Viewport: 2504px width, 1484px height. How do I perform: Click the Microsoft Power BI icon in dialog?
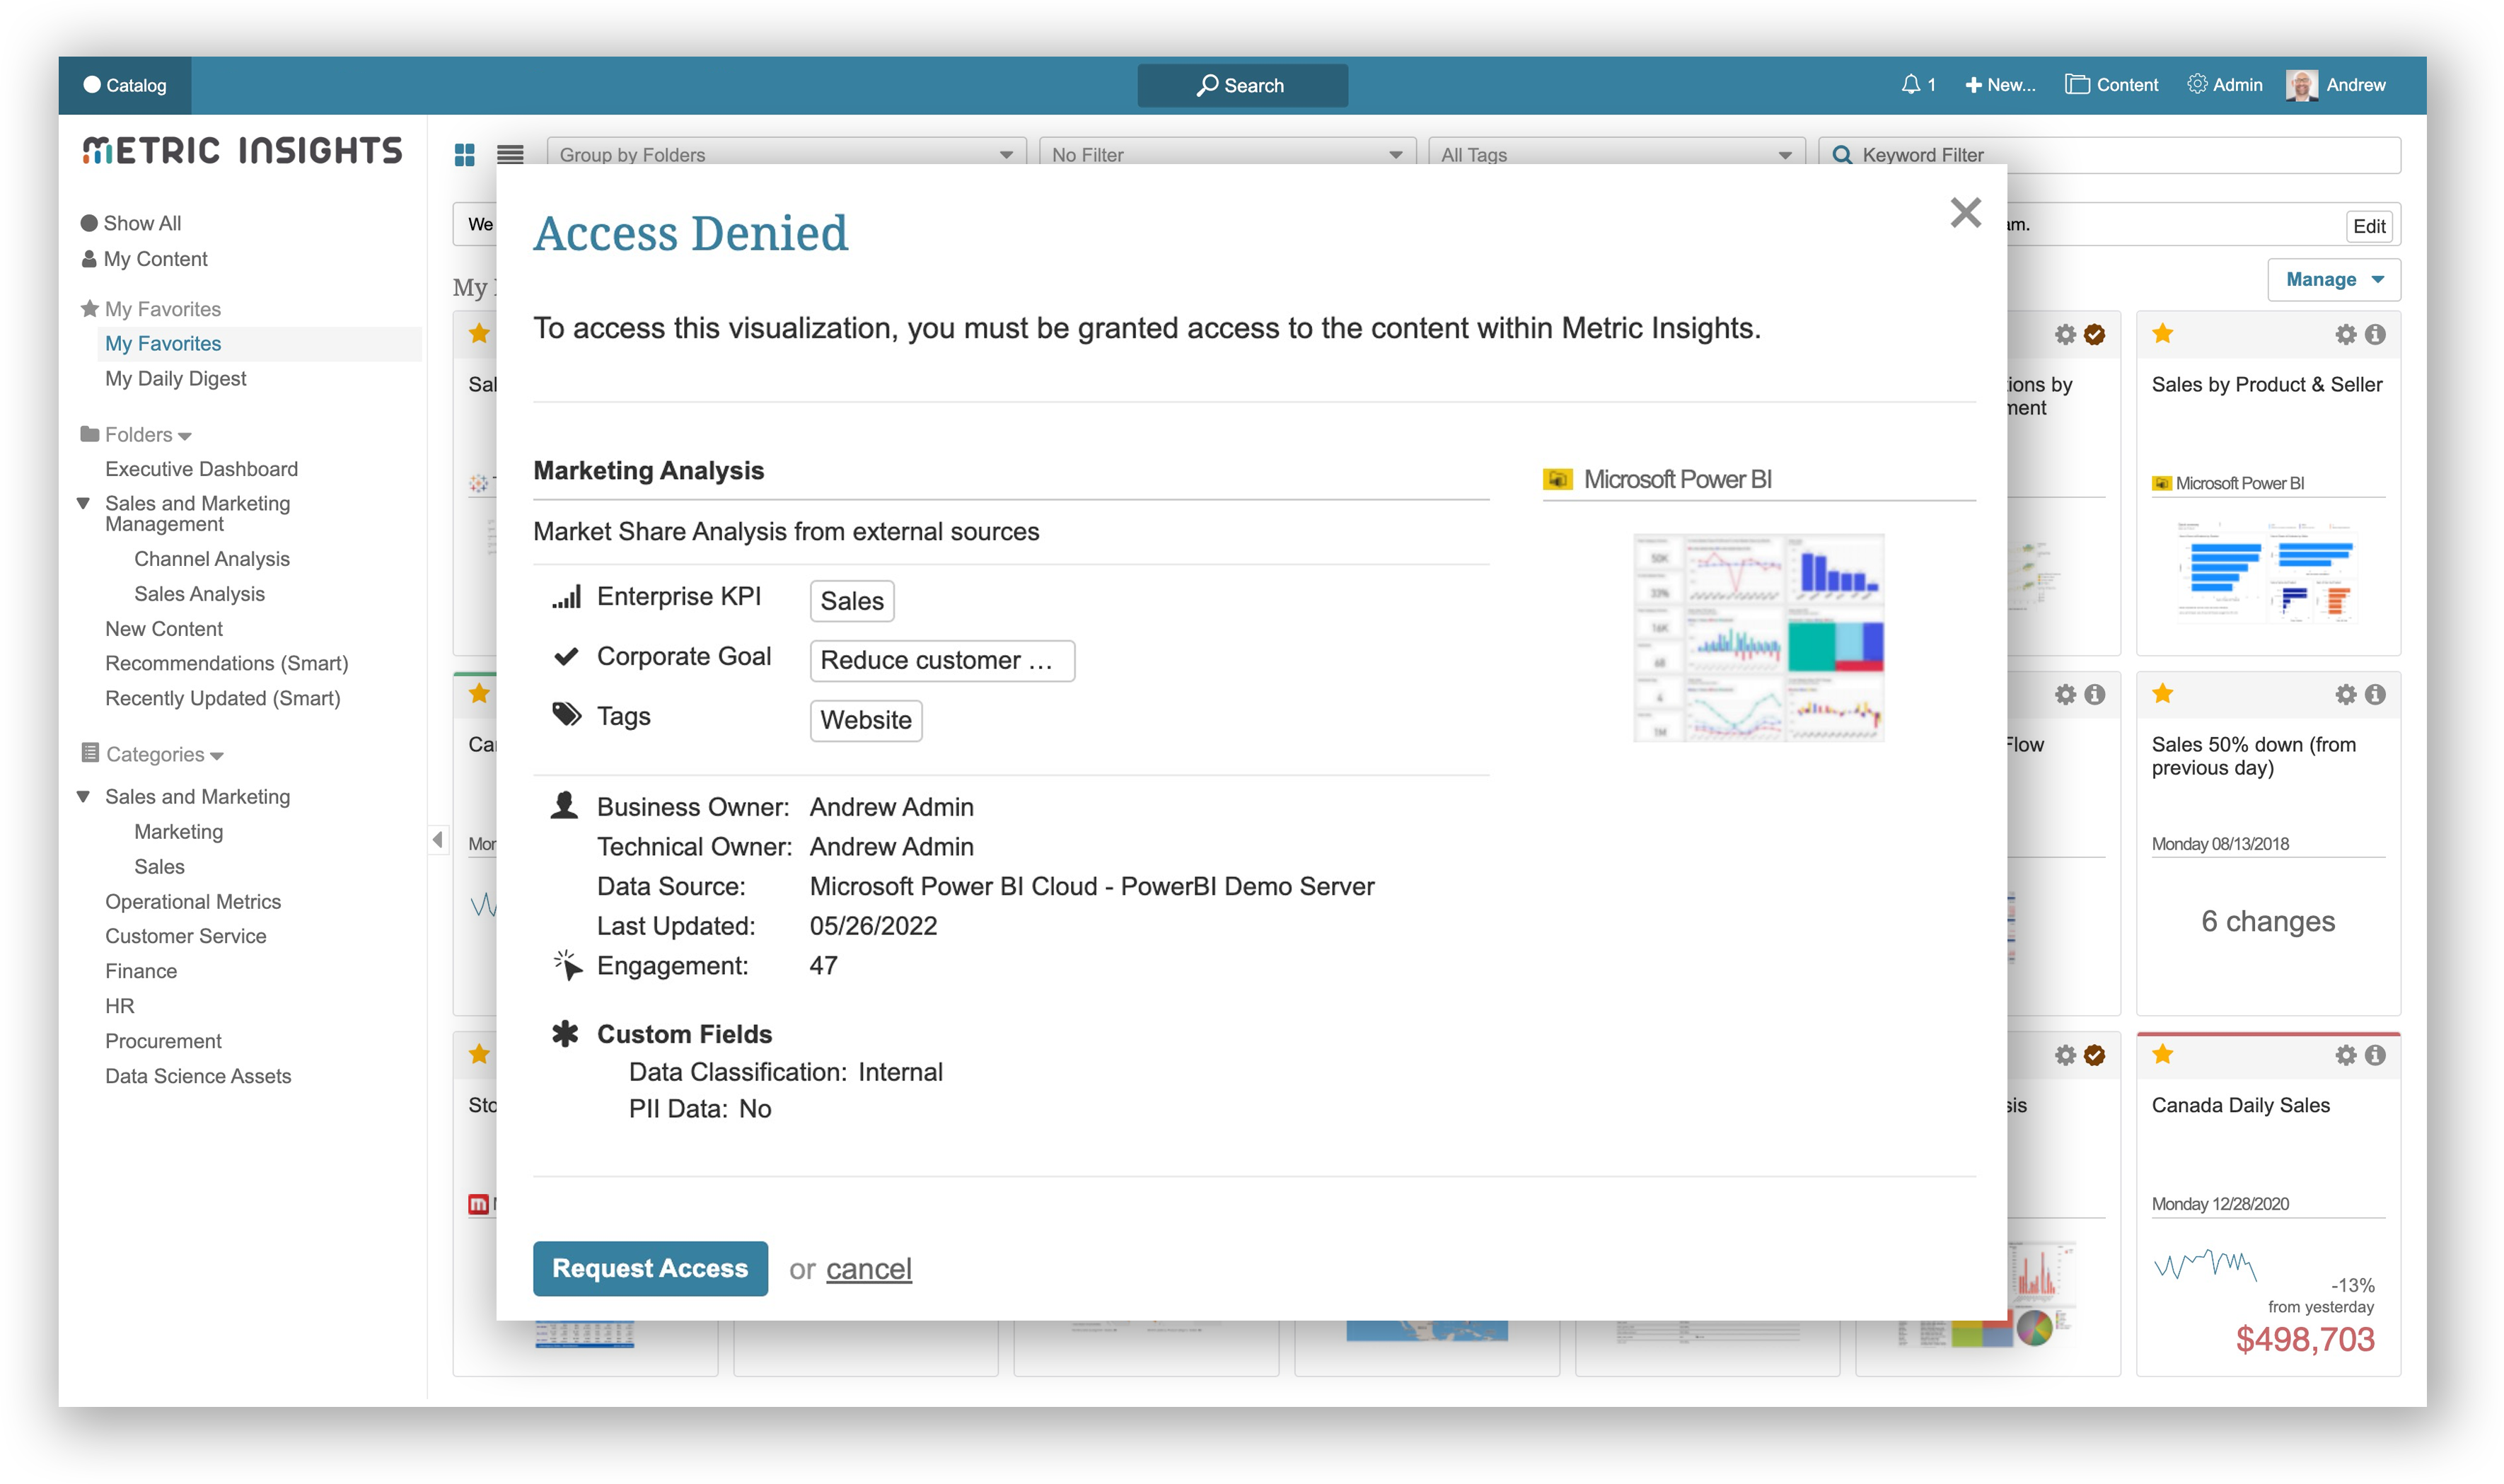point(1557,479)
